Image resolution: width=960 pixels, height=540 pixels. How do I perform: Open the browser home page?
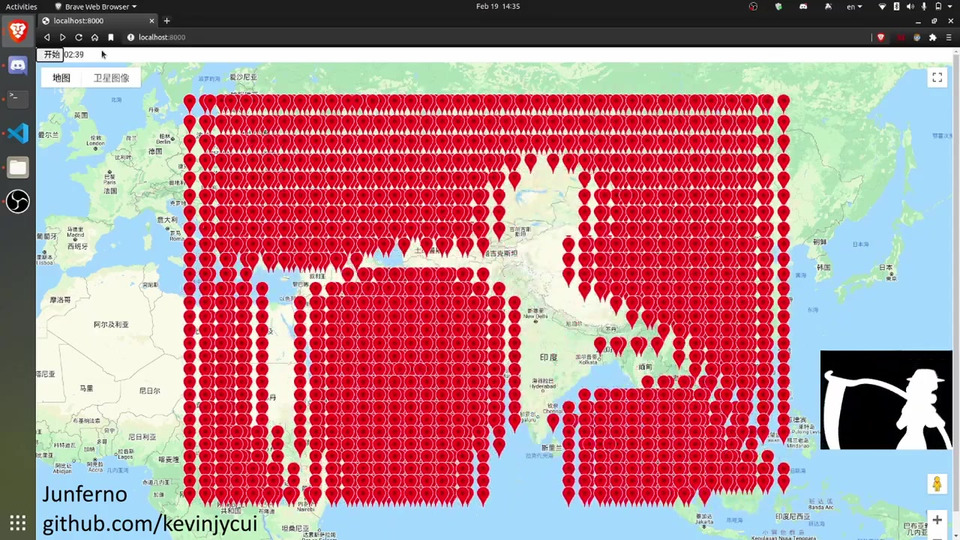[95, 37]
